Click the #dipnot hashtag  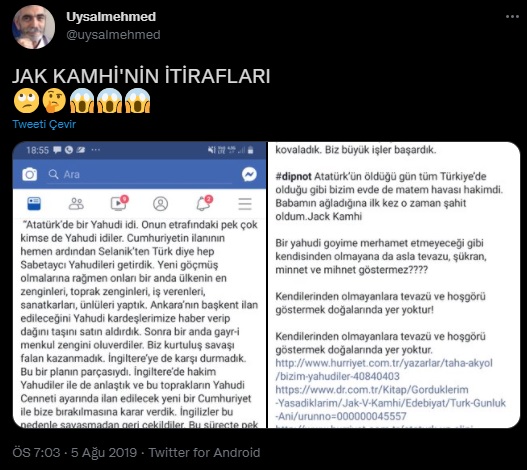293,177
